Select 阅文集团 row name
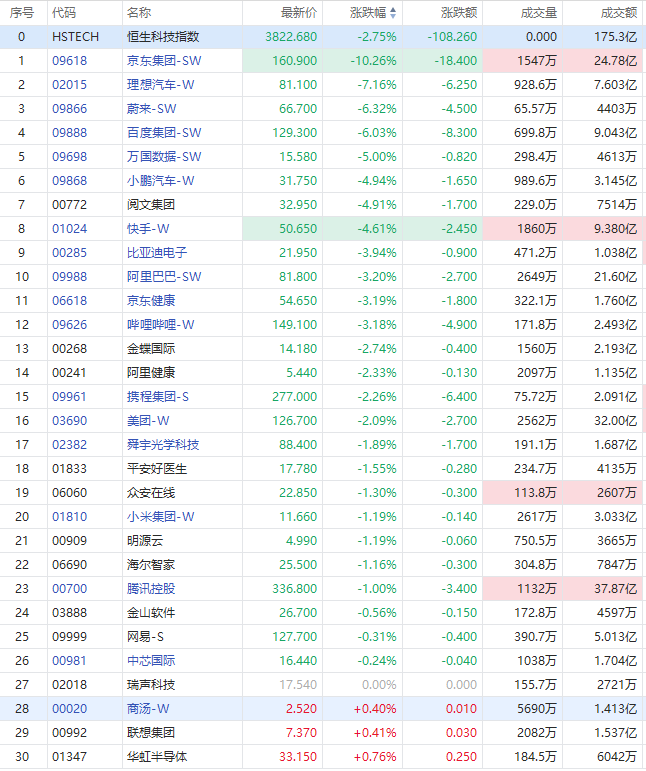 151,205
